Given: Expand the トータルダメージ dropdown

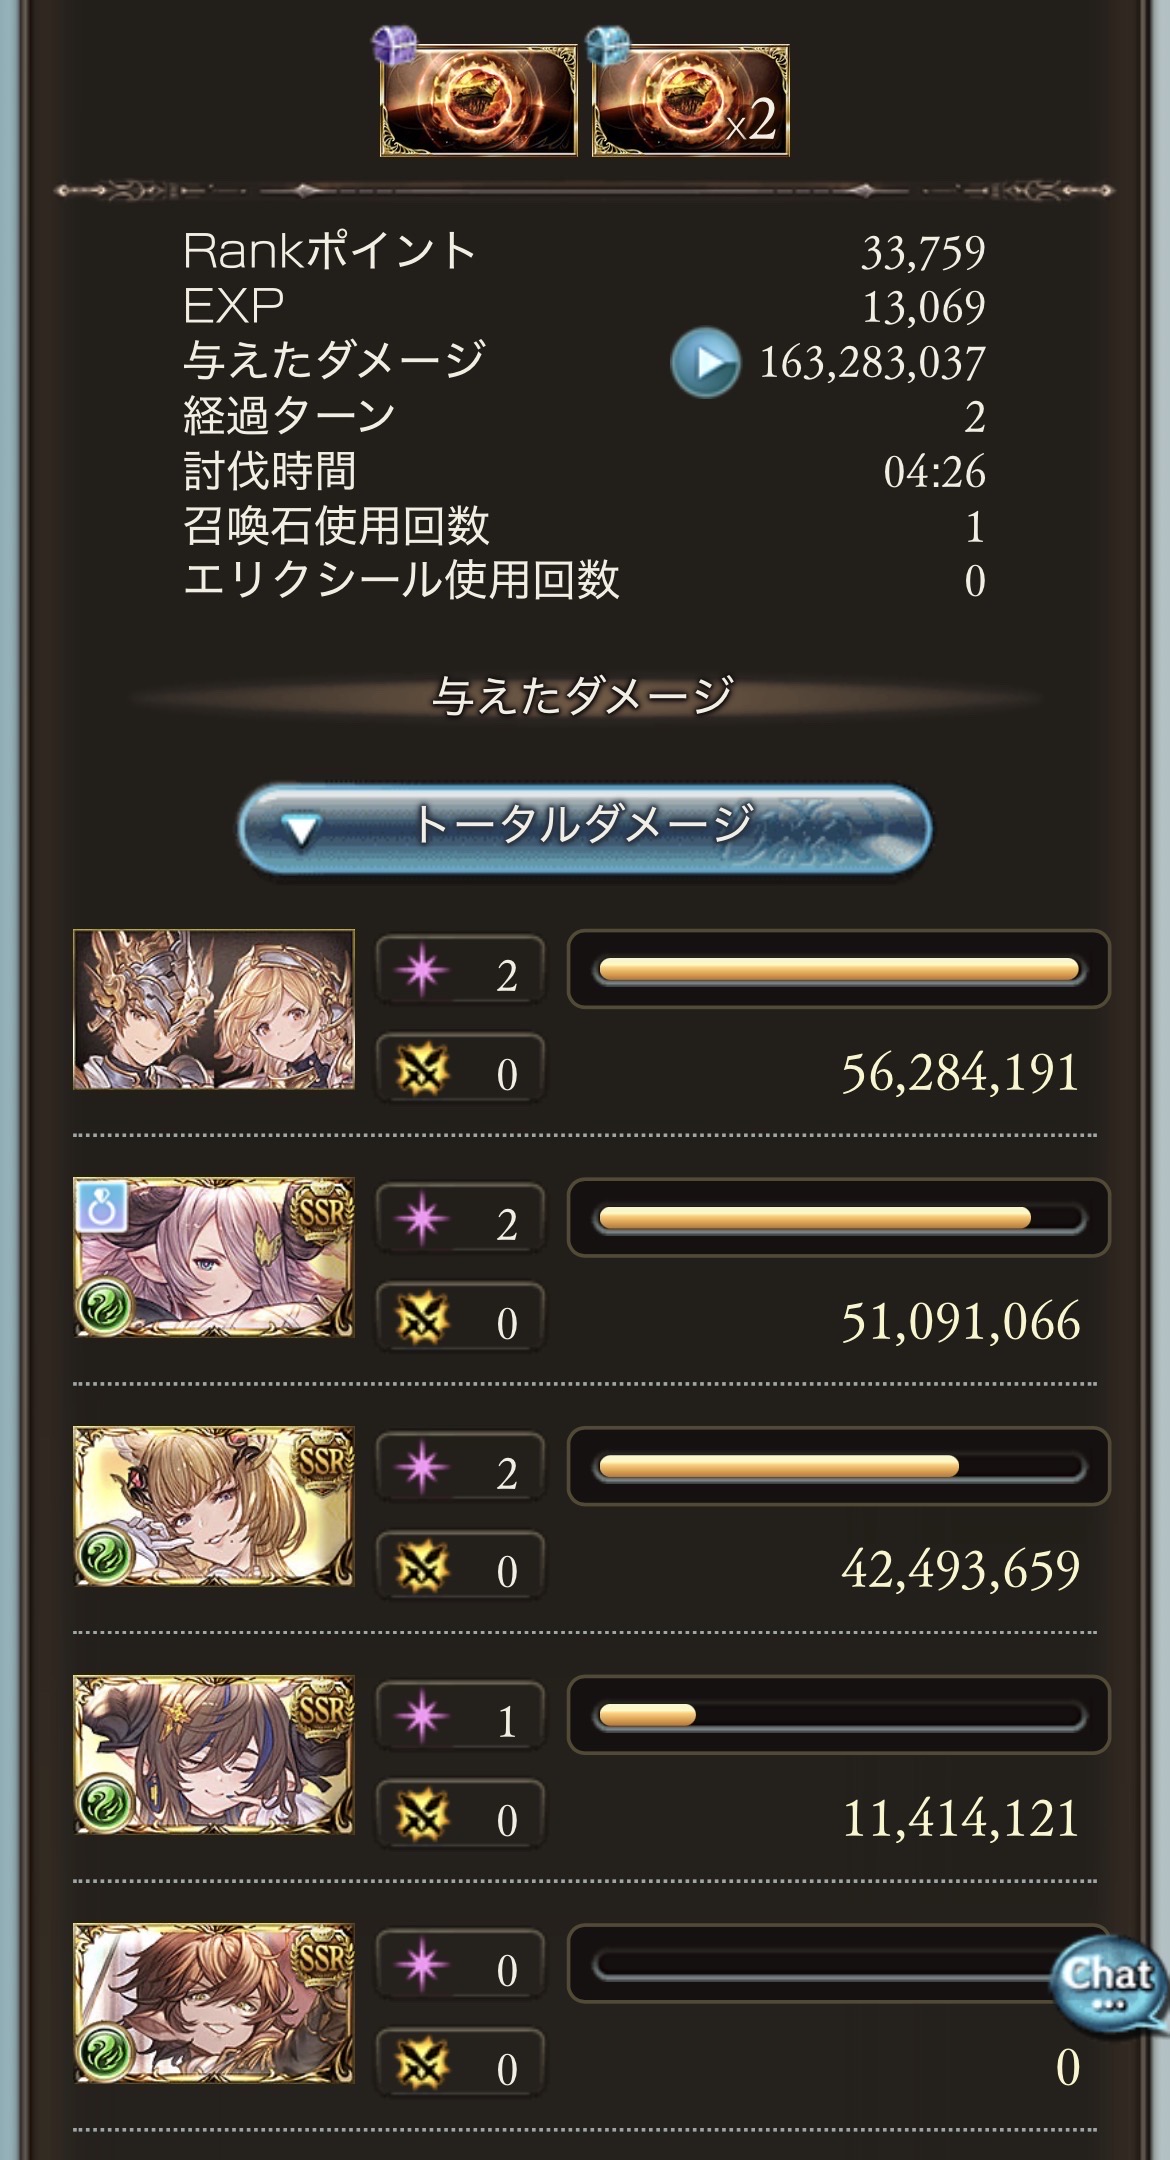Looking at the screenshot, I should point(585,827).
